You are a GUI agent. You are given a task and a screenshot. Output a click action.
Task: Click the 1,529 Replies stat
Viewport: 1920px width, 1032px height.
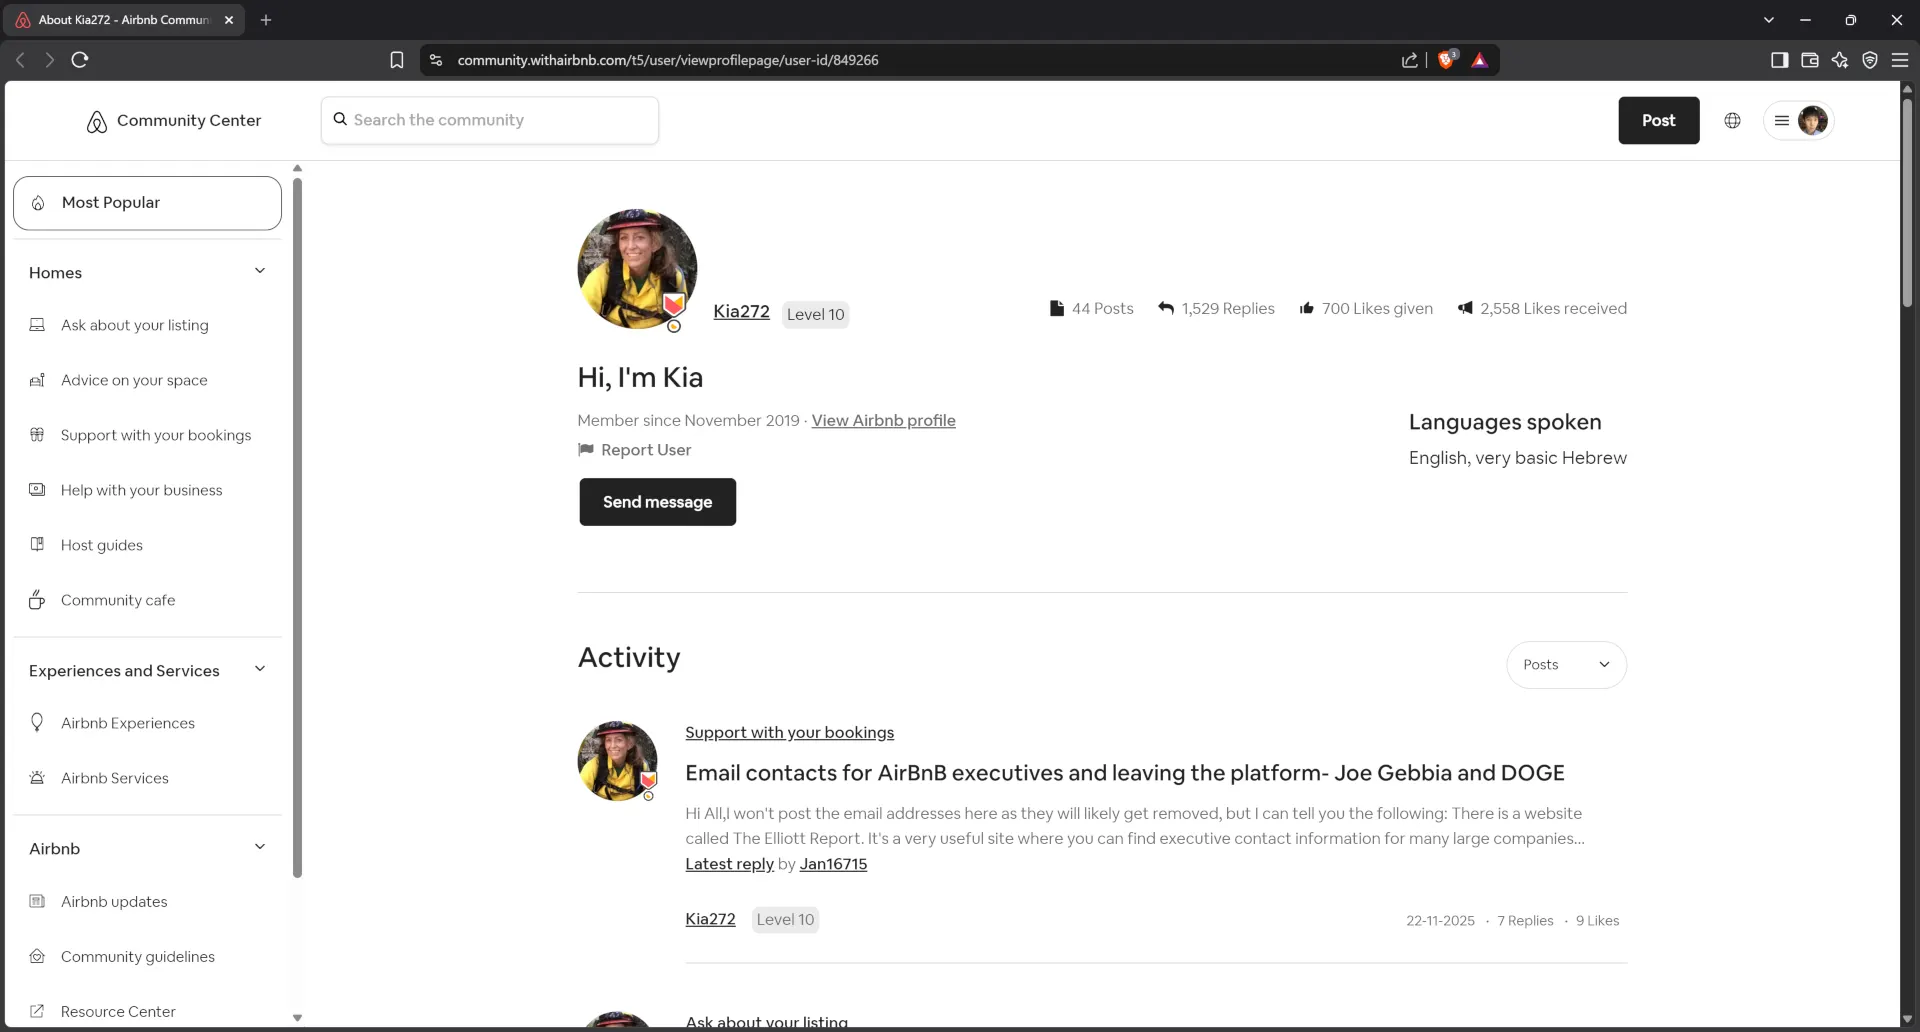(x=1216, y=309)
